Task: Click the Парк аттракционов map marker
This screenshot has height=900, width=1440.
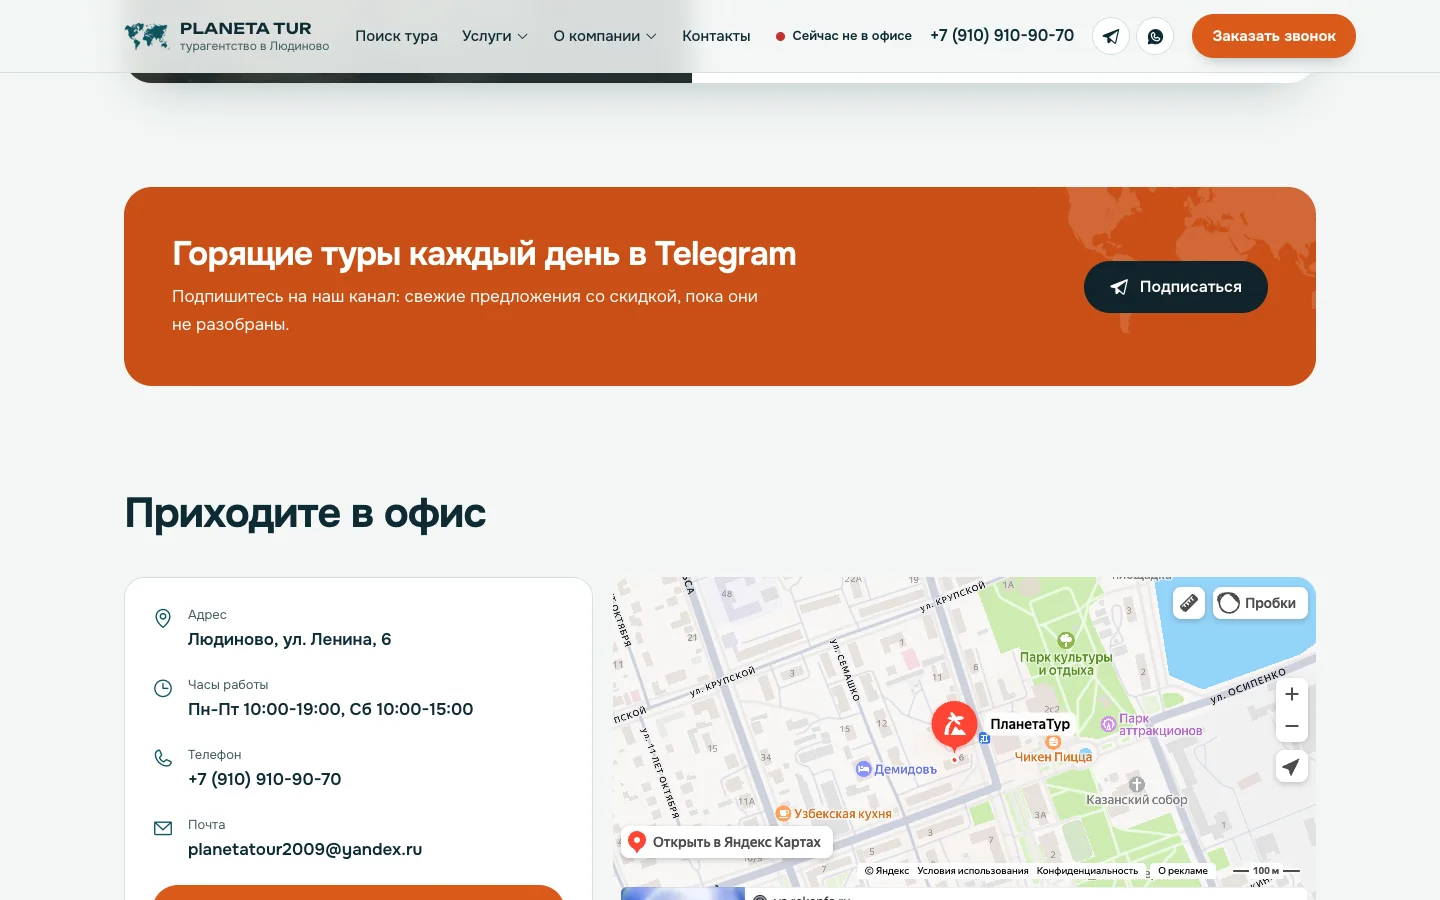Action: click(1108, 724)
